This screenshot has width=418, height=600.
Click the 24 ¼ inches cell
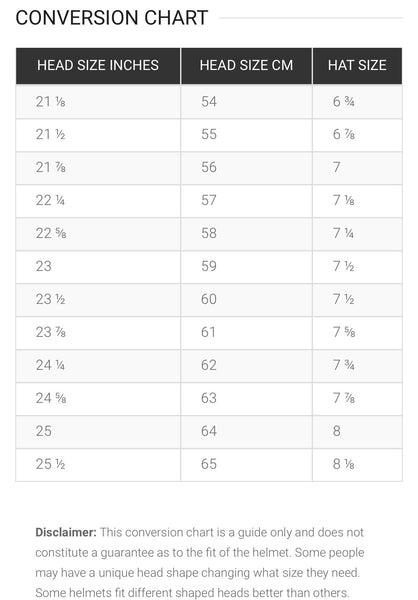point(98,365)
